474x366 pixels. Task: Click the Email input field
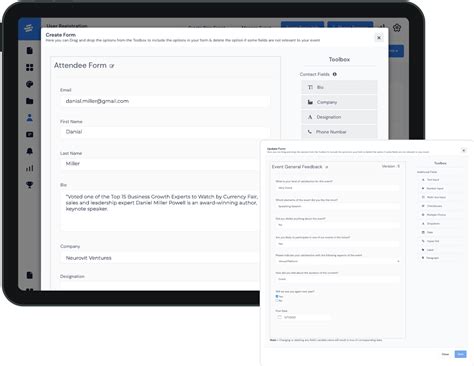165,101
